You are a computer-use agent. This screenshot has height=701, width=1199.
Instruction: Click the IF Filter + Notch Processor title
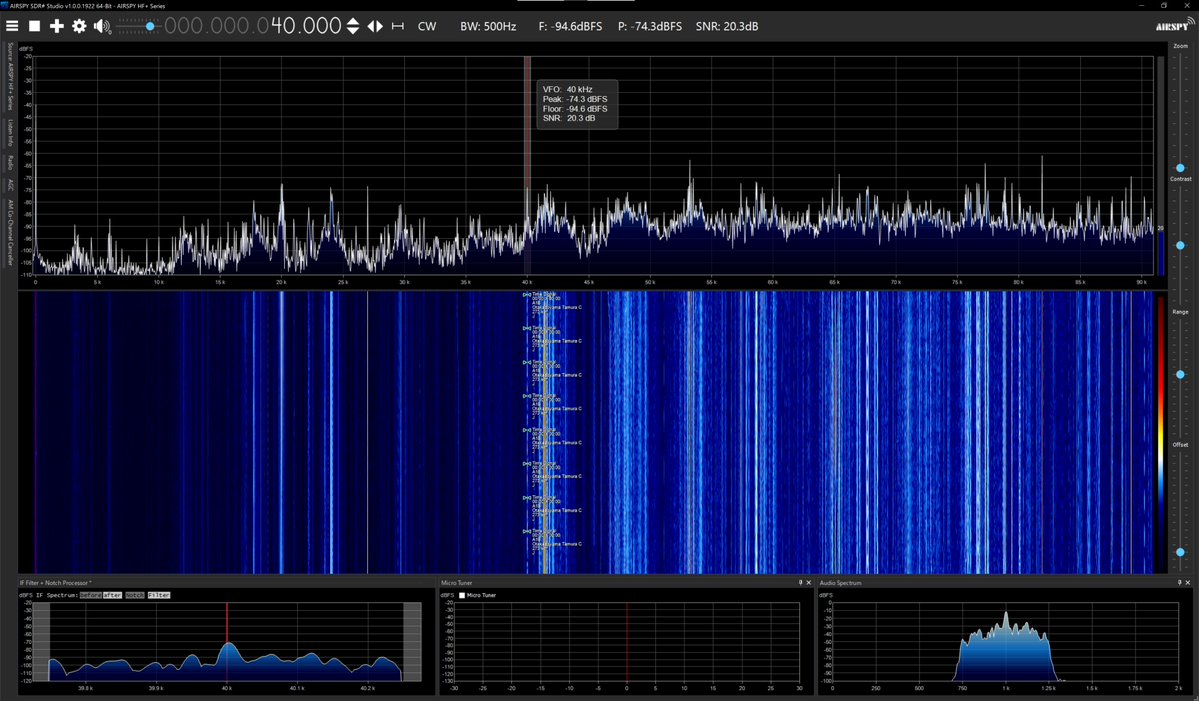[55, 583]
